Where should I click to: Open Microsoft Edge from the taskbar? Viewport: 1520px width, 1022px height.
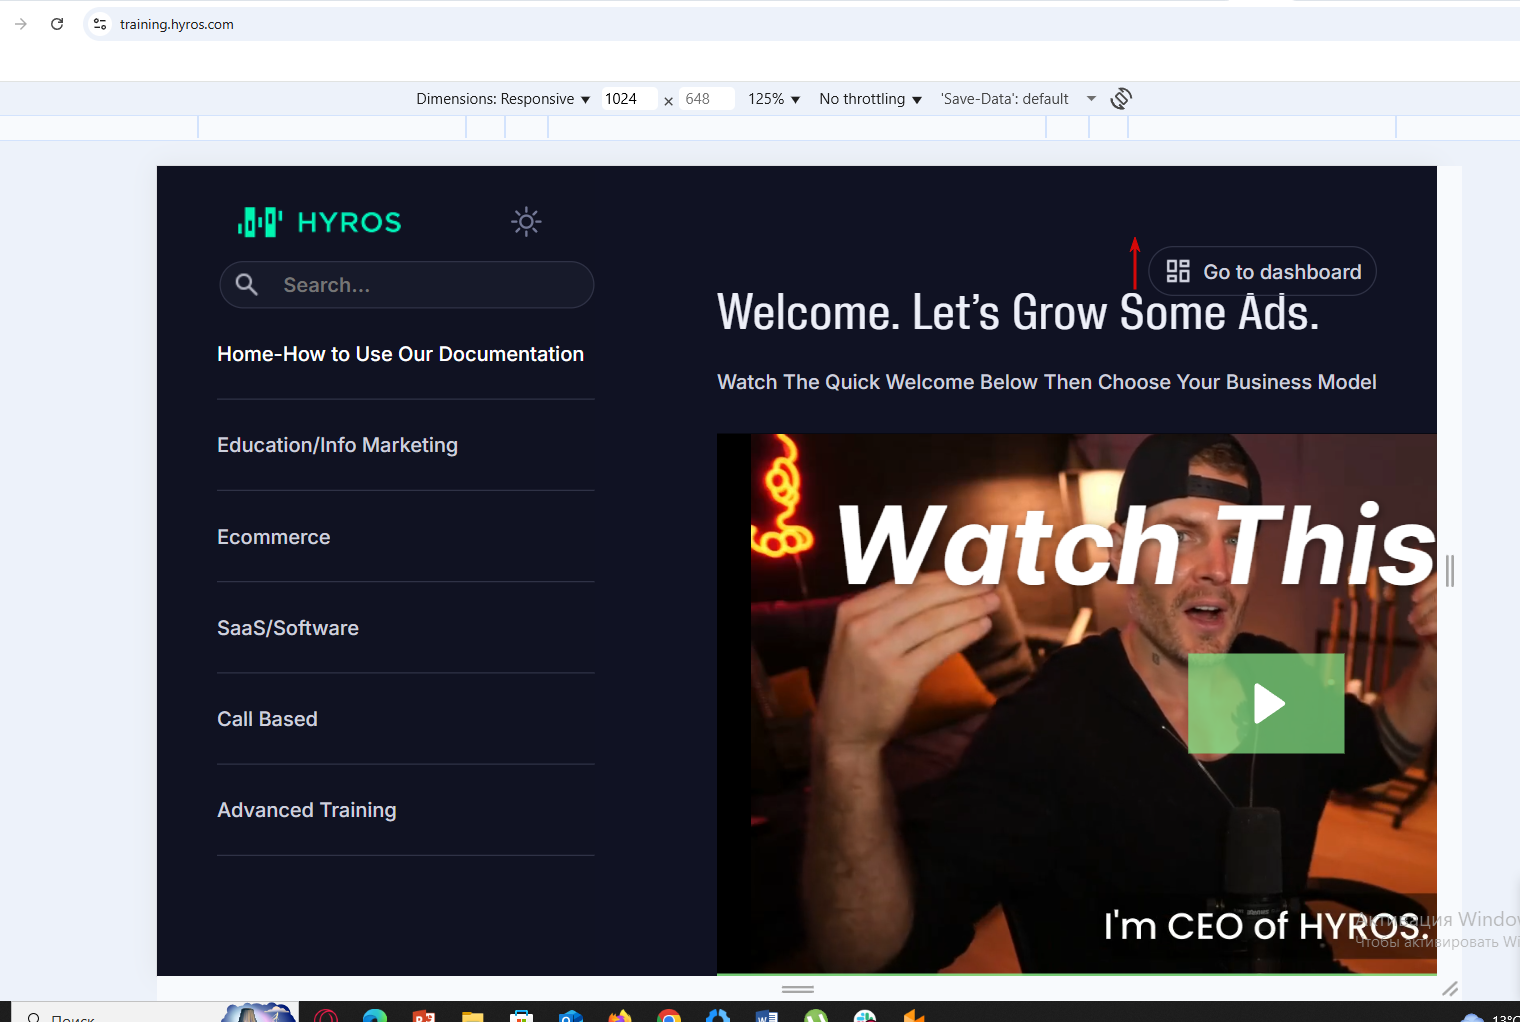(375, 1016)
